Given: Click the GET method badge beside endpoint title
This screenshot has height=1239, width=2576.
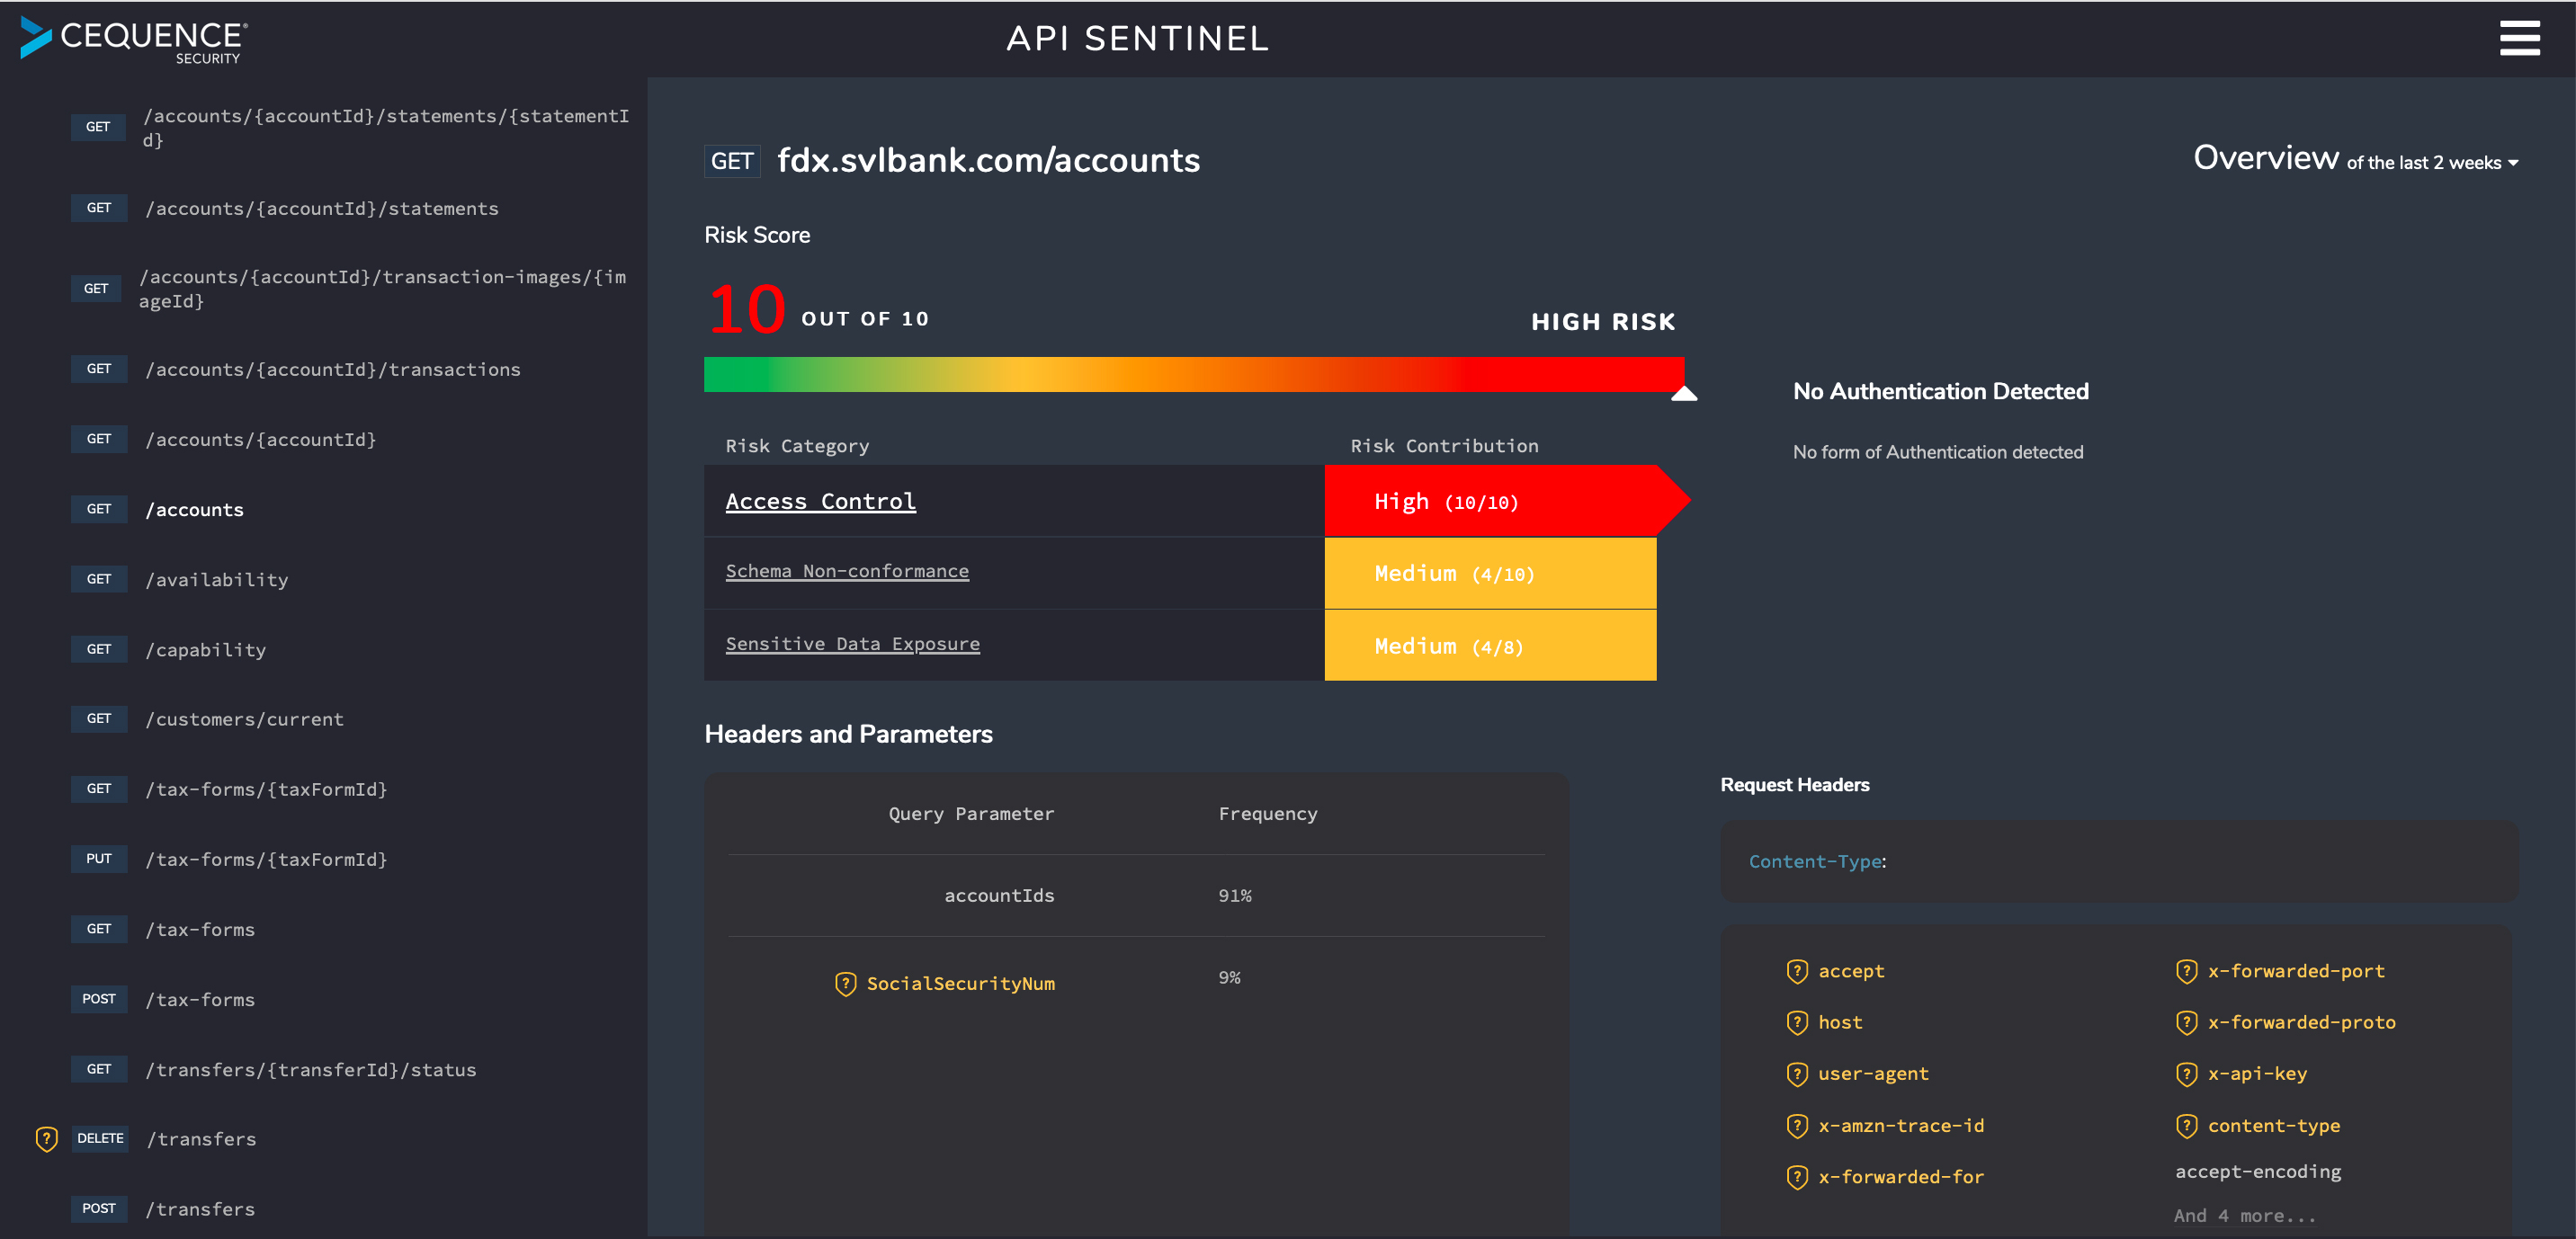Looking at the screenshot, I should (x=732, y=161).
